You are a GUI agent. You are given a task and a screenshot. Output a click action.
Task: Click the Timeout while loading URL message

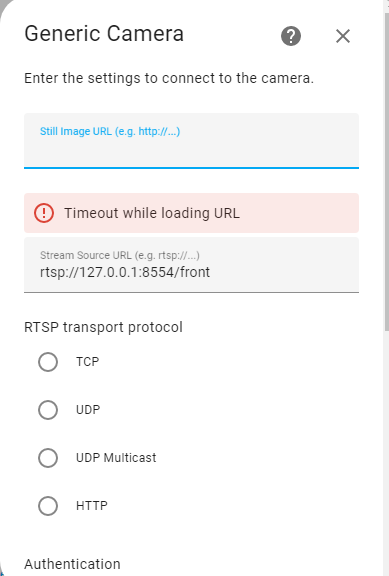click(152, 213)
